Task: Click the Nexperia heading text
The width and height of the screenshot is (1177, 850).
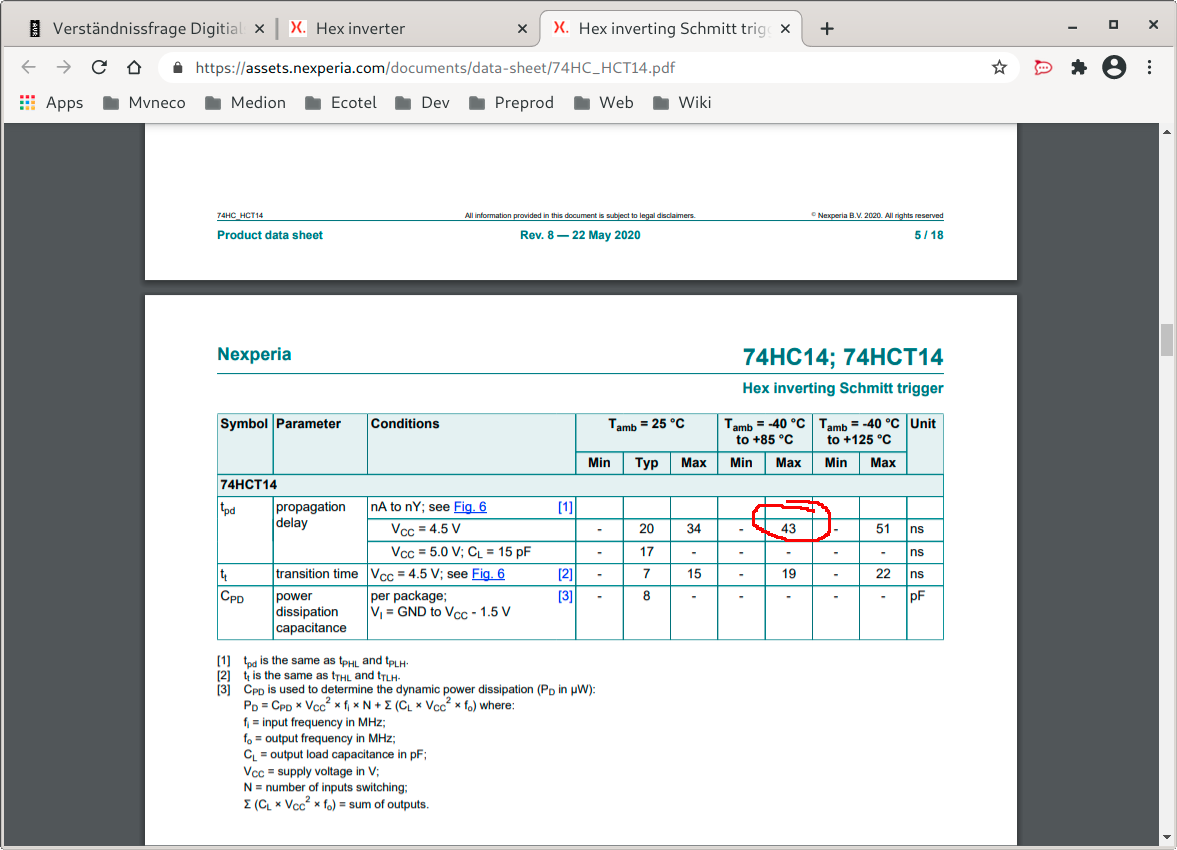Action: click(254, 354)
